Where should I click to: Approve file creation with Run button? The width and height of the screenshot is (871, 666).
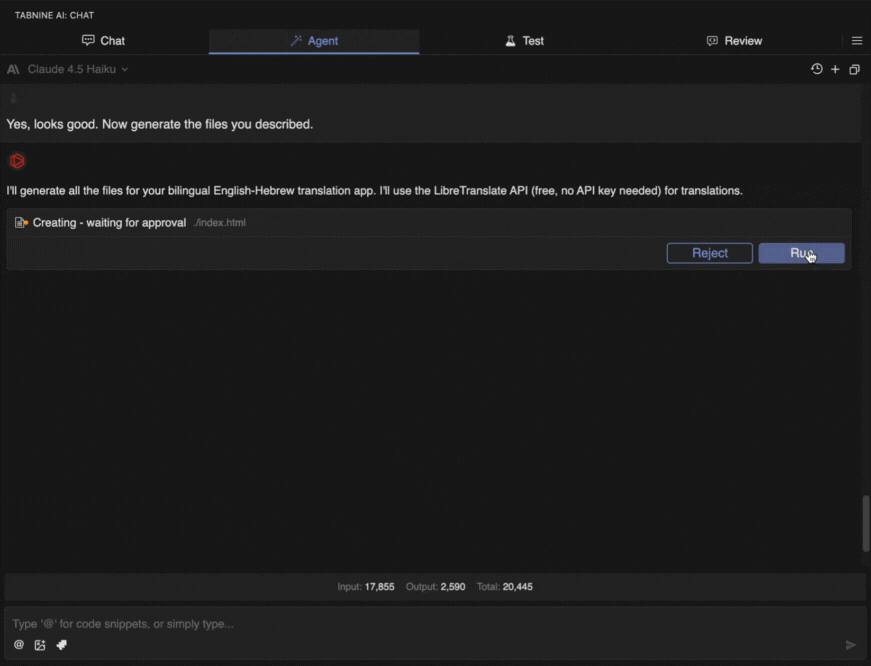(x=801, y=253)
